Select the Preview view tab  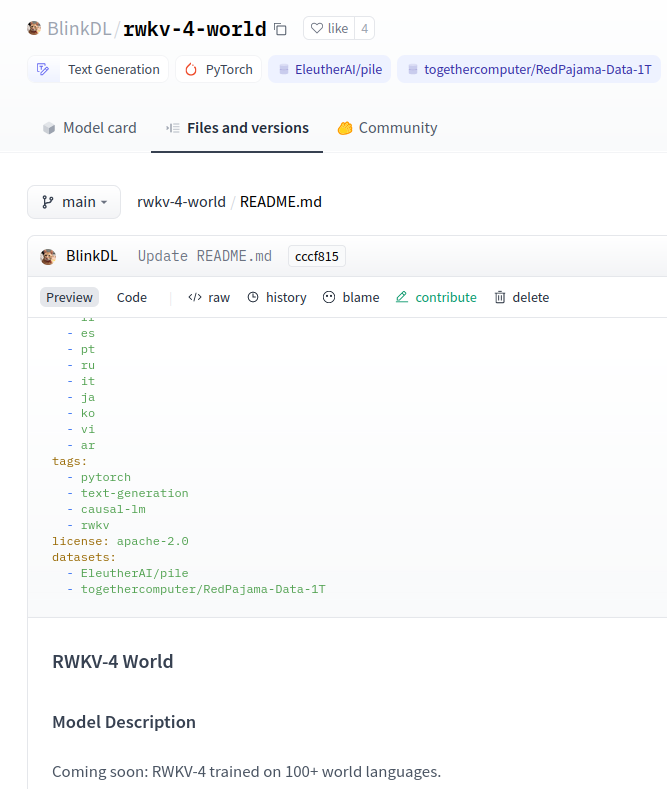point(69,297)
